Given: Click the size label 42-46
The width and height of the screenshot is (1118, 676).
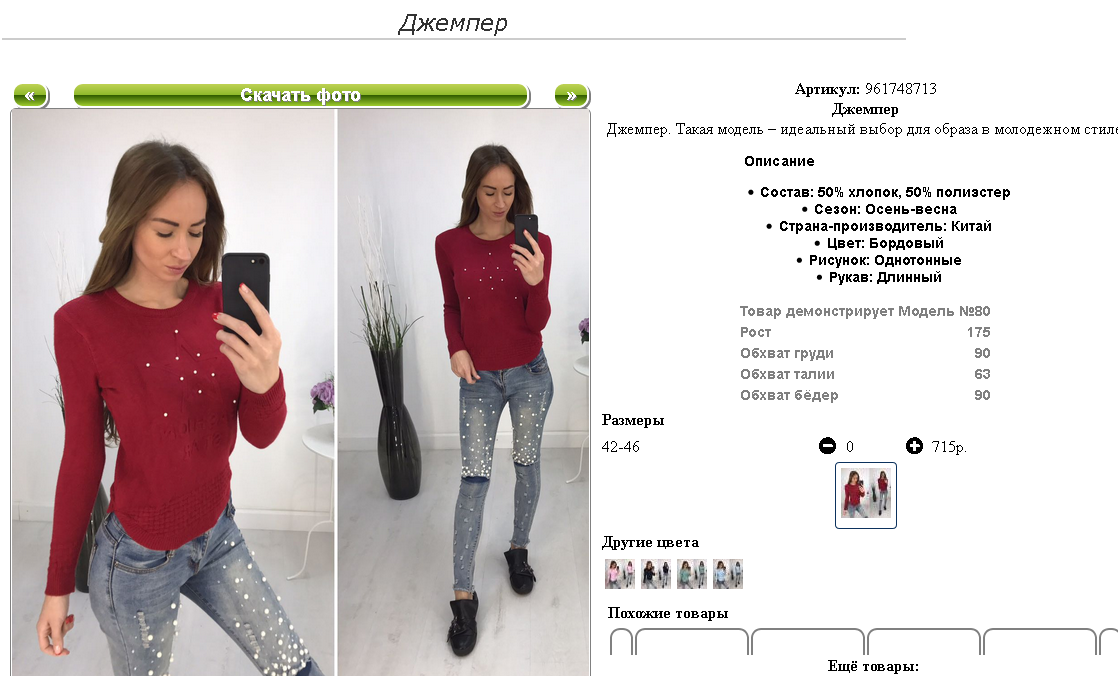Looking at the screenshot, I should (620, 447).
